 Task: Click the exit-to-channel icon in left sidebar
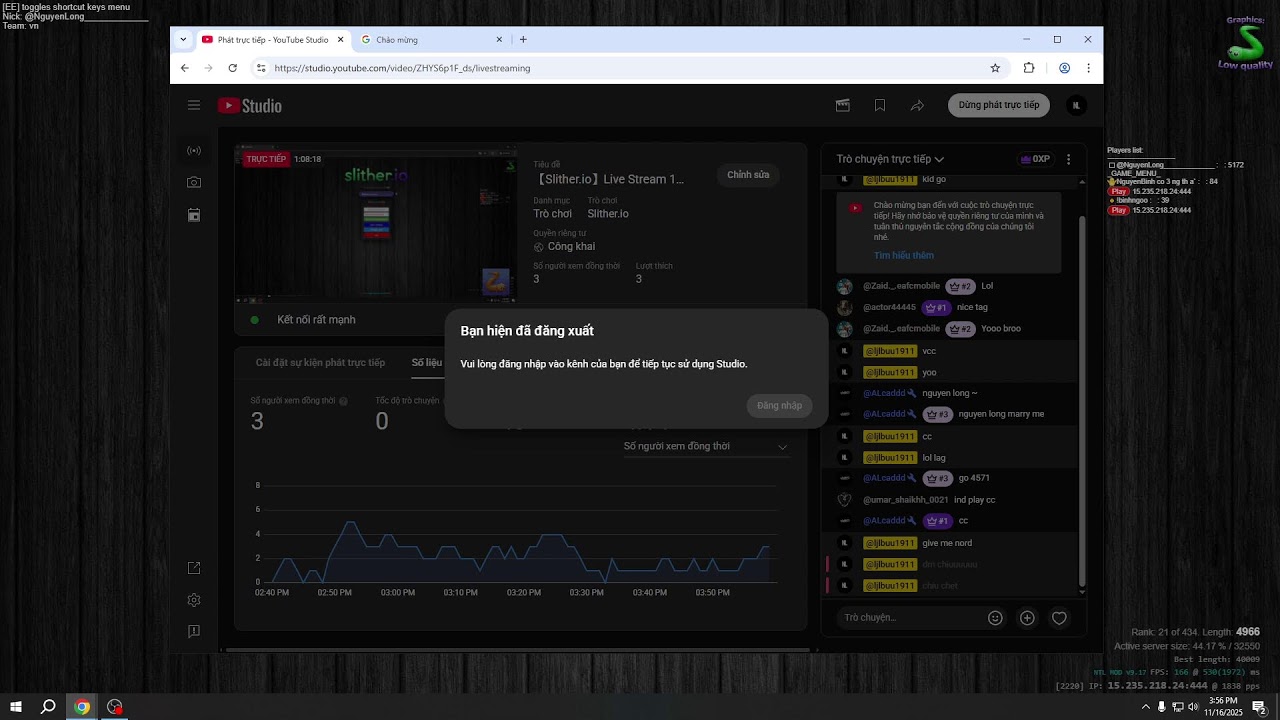[x=194, y=568]
